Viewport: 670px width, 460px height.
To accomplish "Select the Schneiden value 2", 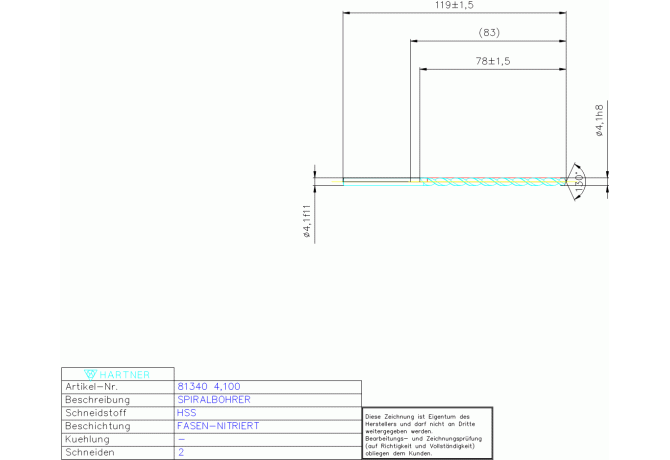I will 181,453.
